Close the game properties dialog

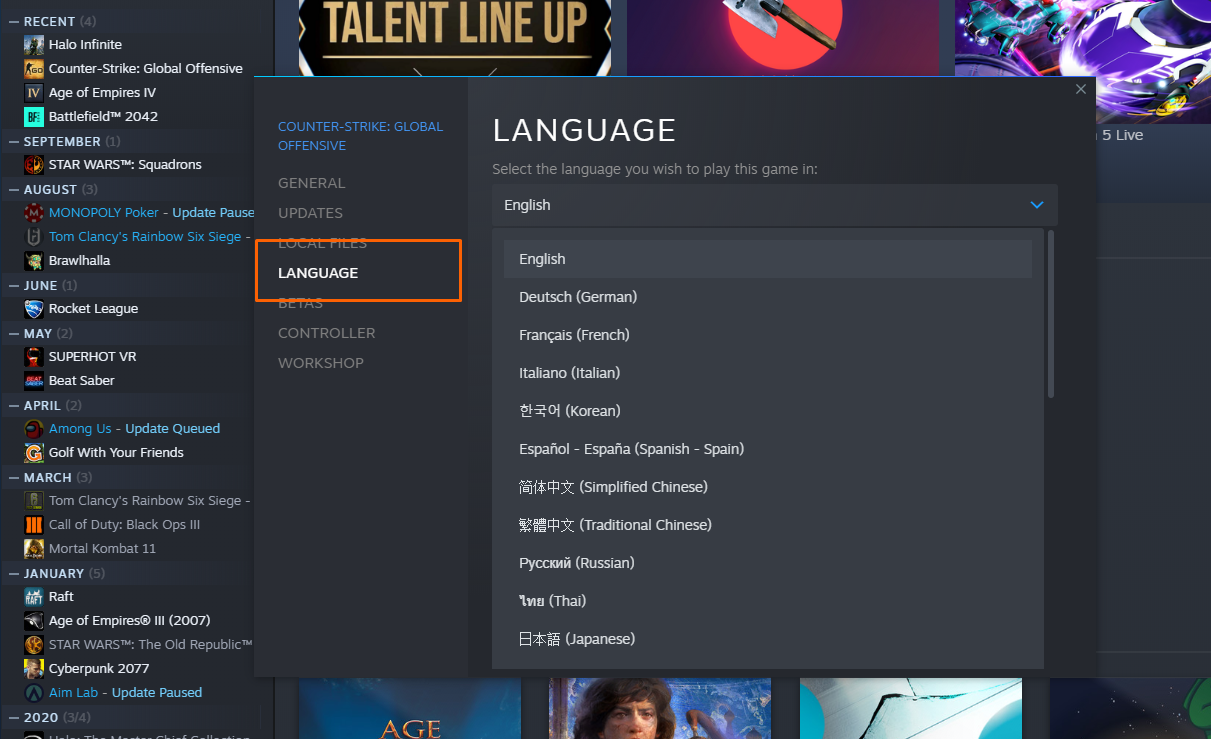pos(1080,90)
